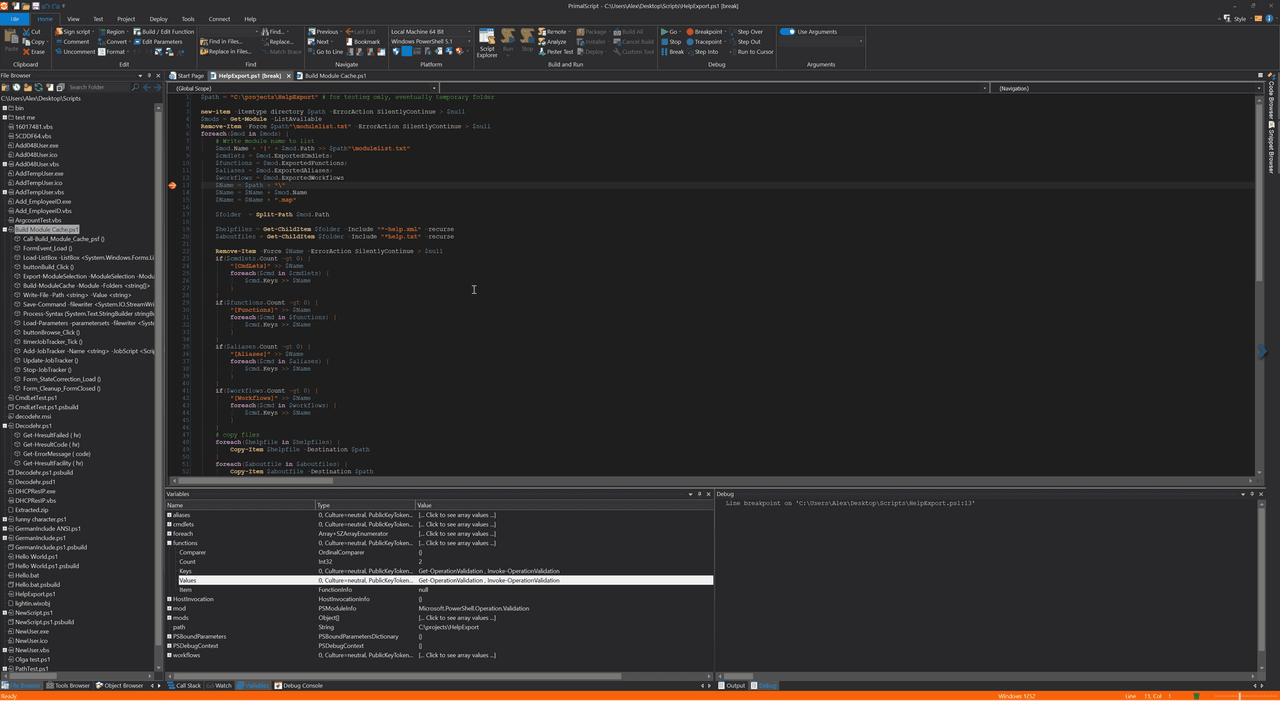Open the Script Explorer

pyautogui.click(x=487, y=42)
